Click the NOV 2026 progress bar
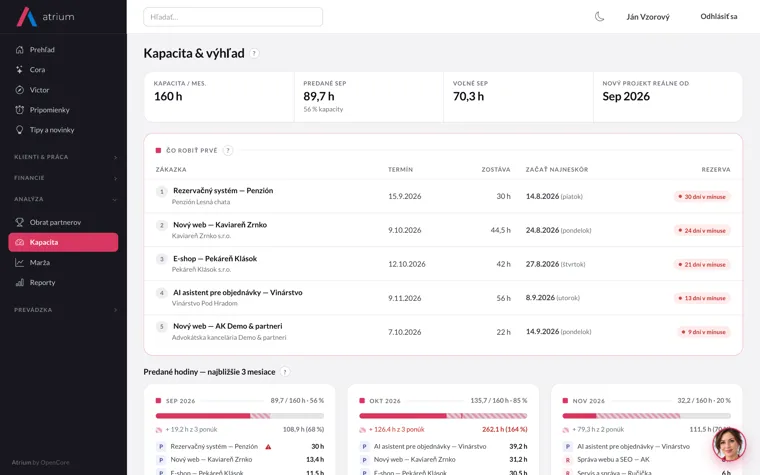This screenshot has width=760, height=475. coord(646,416)
